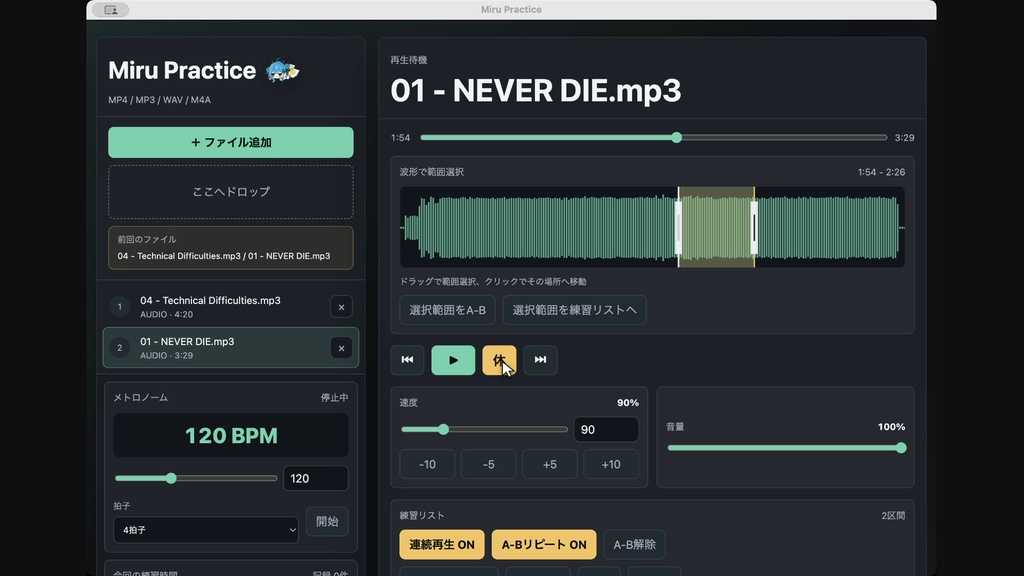
Task: Increase speed with +5 button
Action: coord(550,464)
